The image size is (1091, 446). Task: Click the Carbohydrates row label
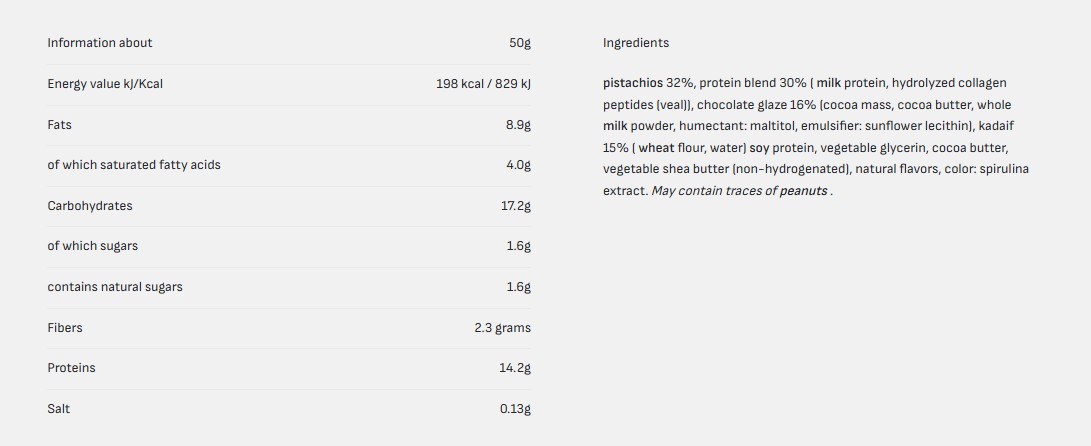click(90, 206)
